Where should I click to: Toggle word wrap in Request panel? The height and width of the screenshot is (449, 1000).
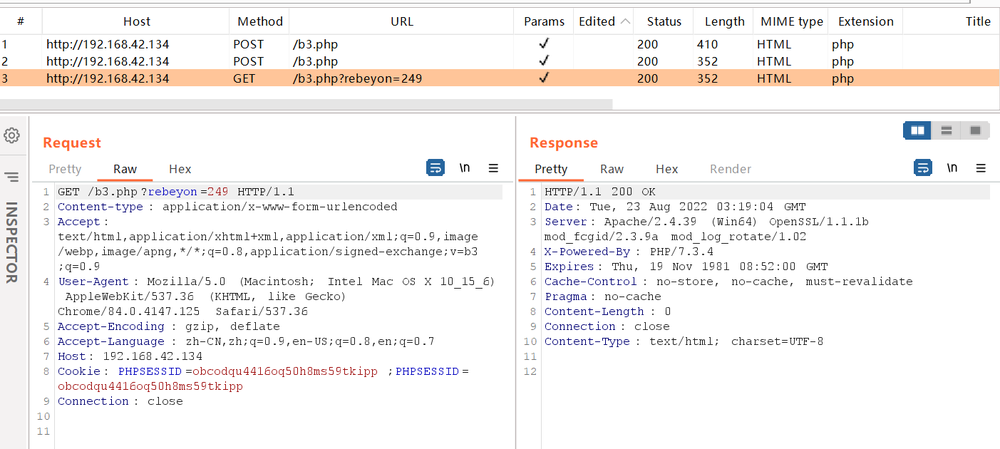tap(435, 168)
